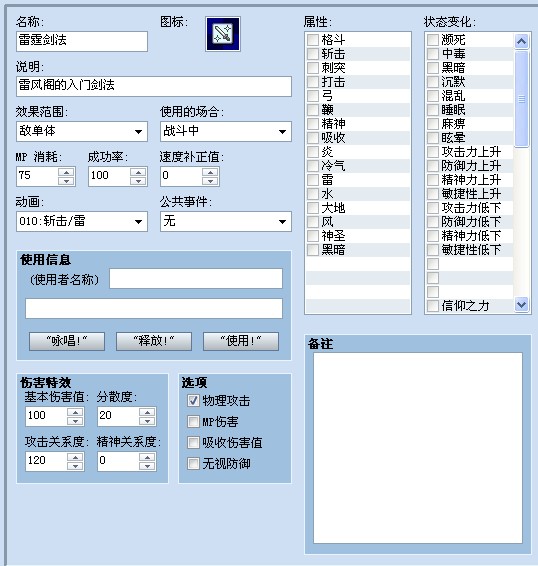Screen dimensions: 538x566
Task: Click the “释放!” button
Action: (x=154, y=341)
